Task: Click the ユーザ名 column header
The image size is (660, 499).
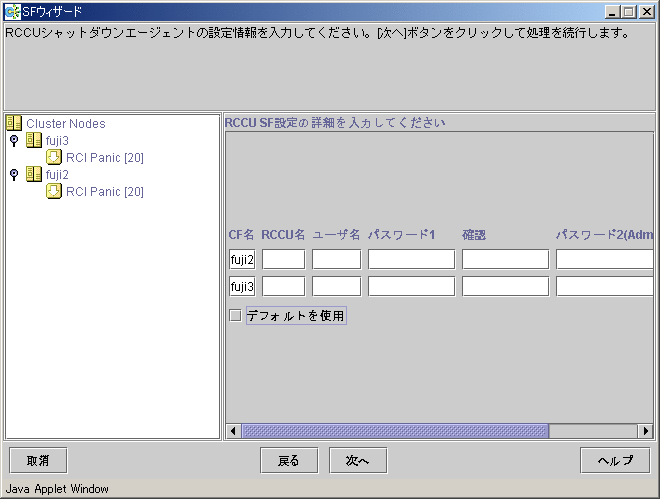Action: [336, 234]
